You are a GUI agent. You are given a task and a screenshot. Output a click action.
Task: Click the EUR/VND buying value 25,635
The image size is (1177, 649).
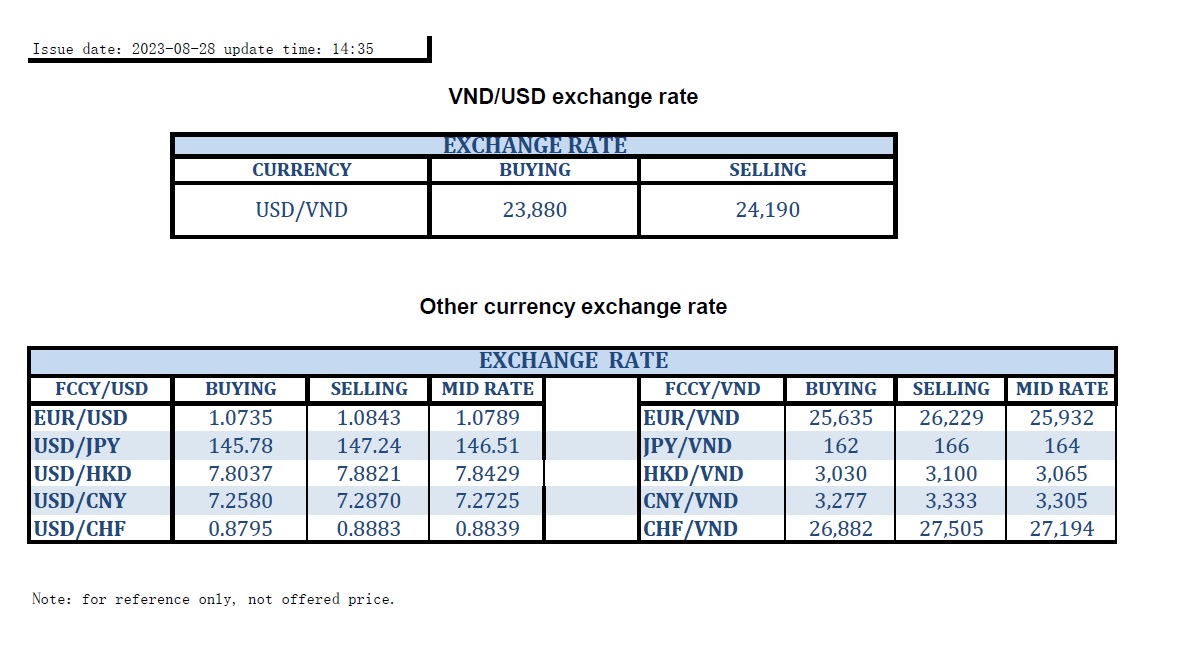pyautogui.click(x=840, y=418)
